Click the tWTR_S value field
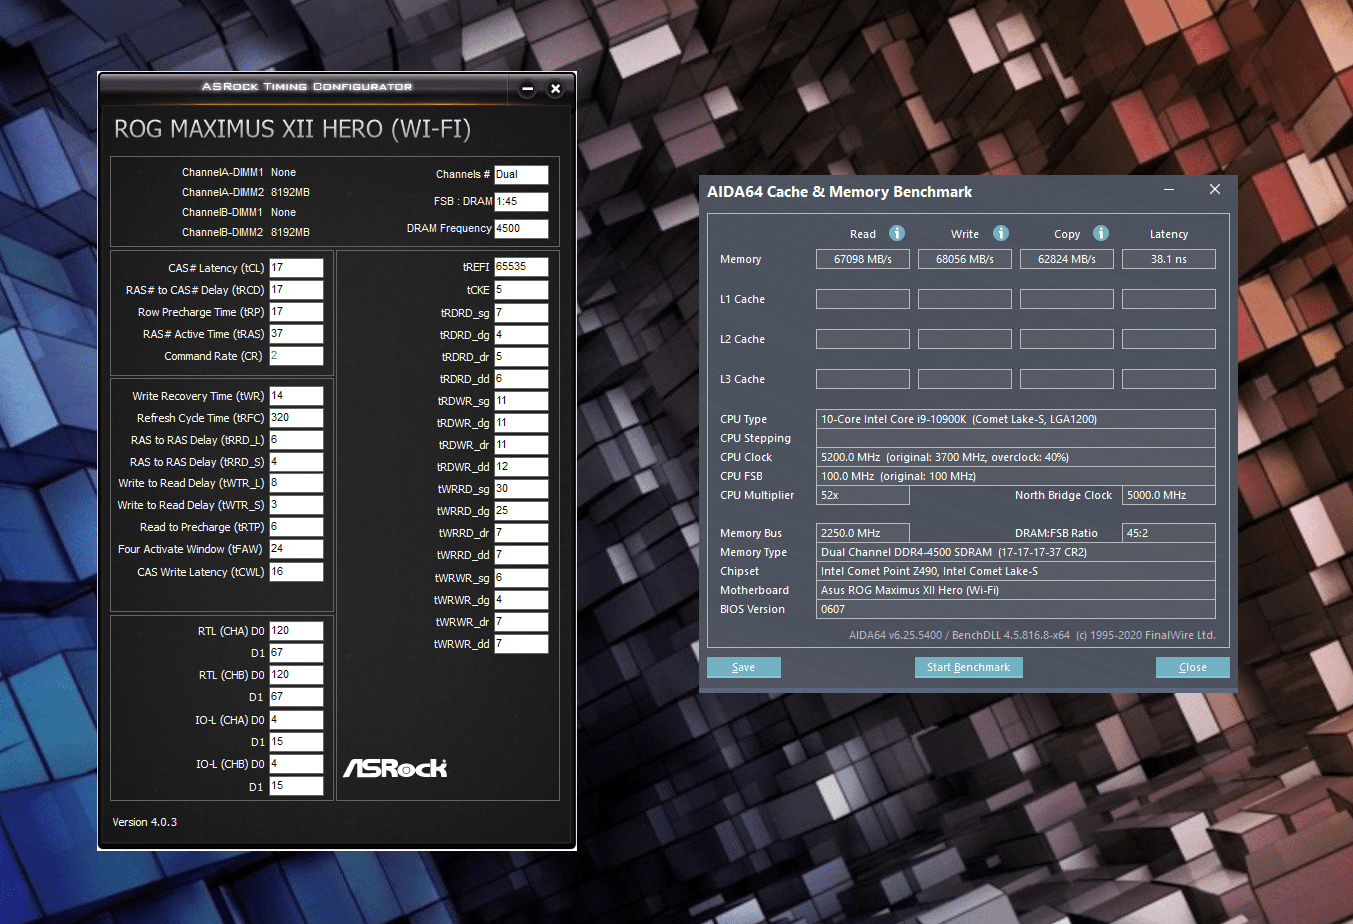This screenshot has width=1353, height=924. pos(296,505)
